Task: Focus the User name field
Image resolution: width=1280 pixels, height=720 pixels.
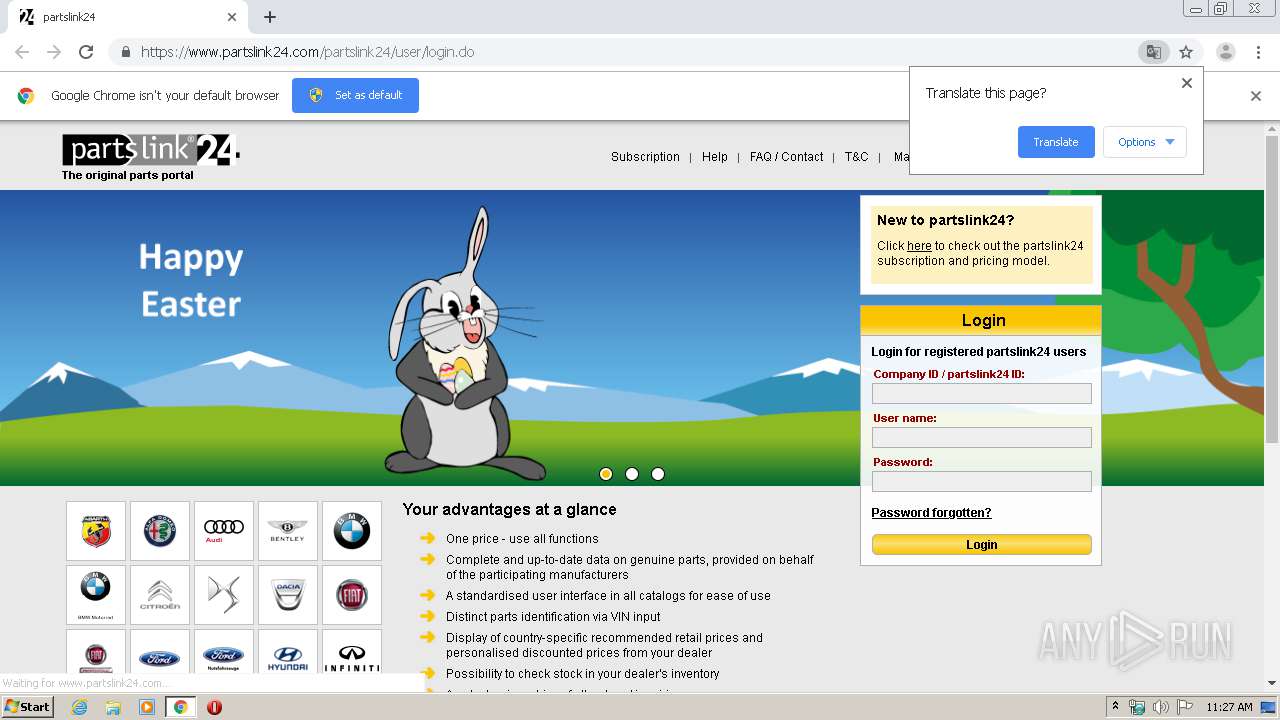Action: [981, 438]
